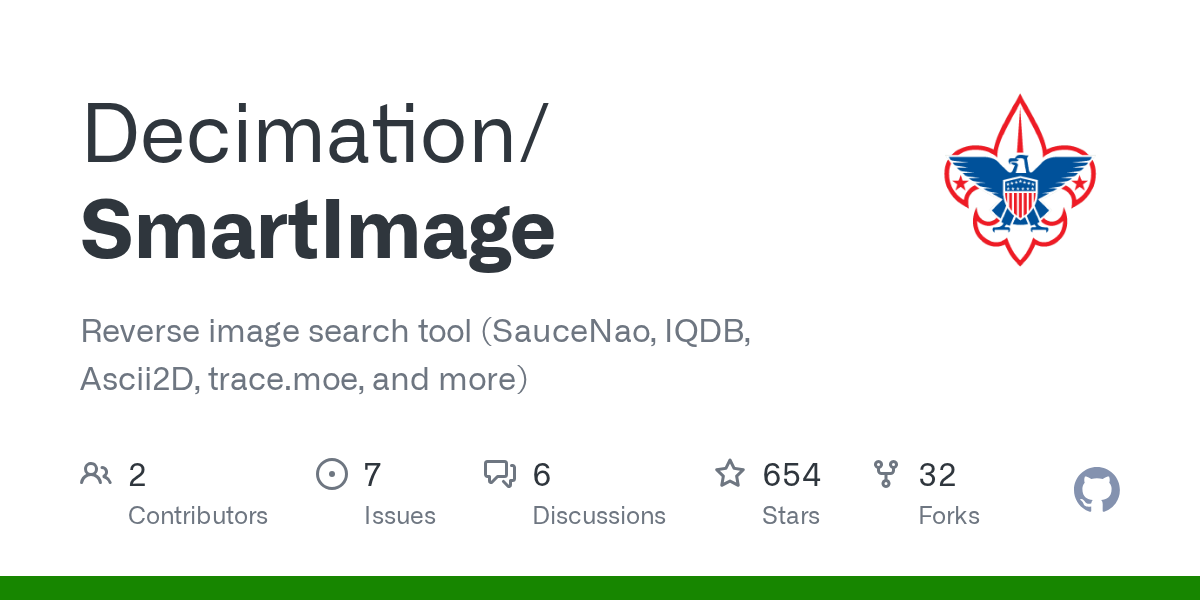Click the GitHub Octocat logo

coord(1096,491)
